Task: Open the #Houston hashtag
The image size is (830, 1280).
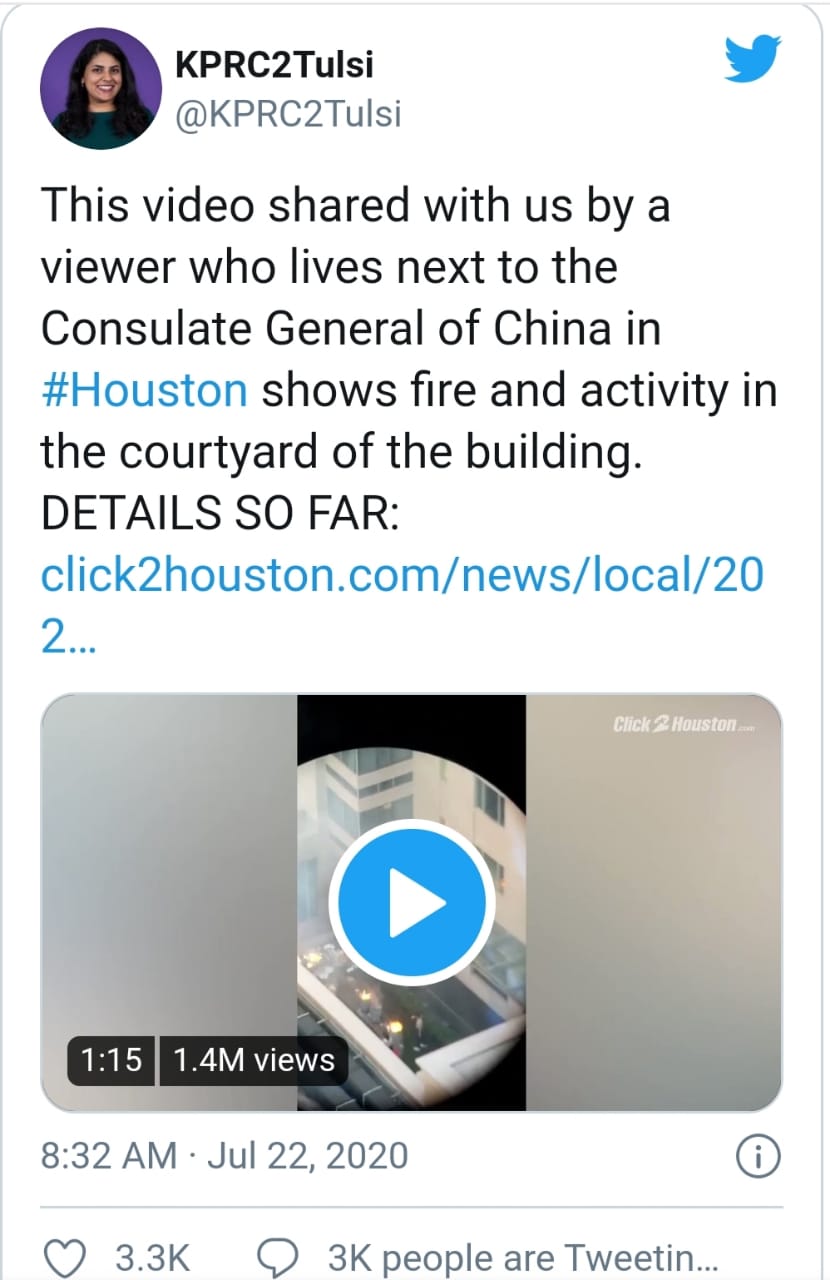Action: tap(144, 389)
